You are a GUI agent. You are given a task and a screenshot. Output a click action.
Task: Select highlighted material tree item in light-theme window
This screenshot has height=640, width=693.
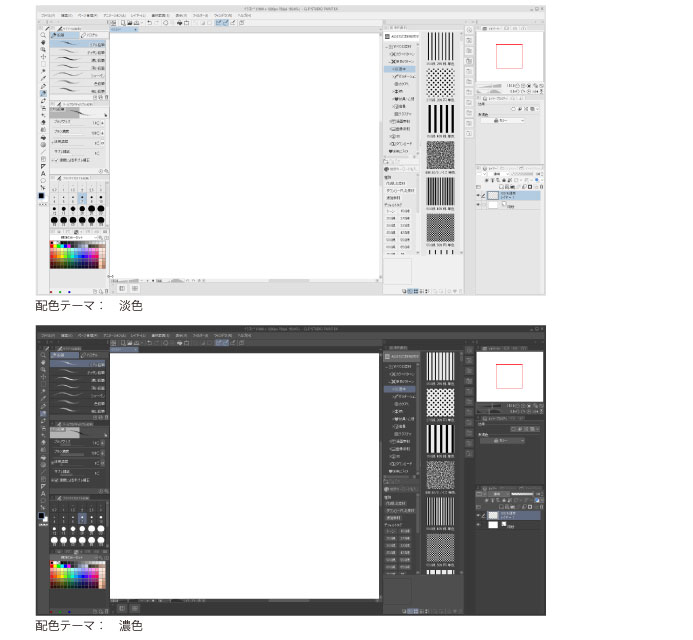400,69
